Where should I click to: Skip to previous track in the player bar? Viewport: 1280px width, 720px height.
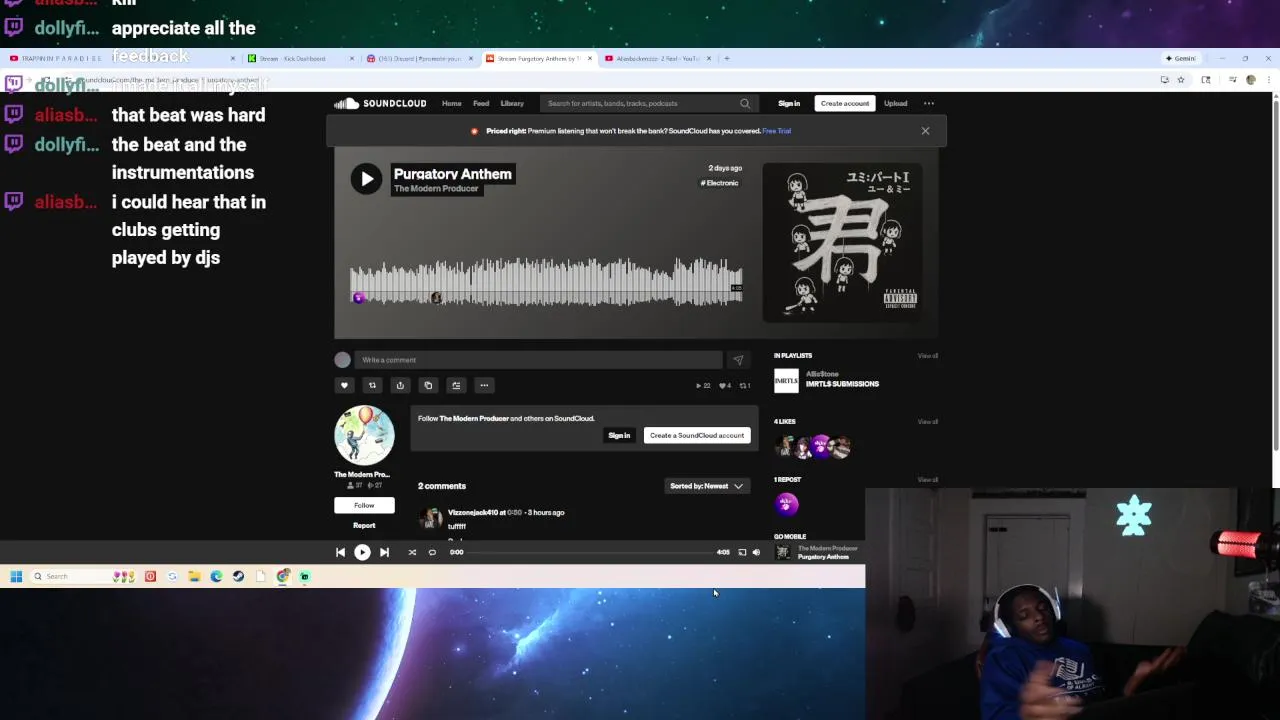click(x=340, y=552)
